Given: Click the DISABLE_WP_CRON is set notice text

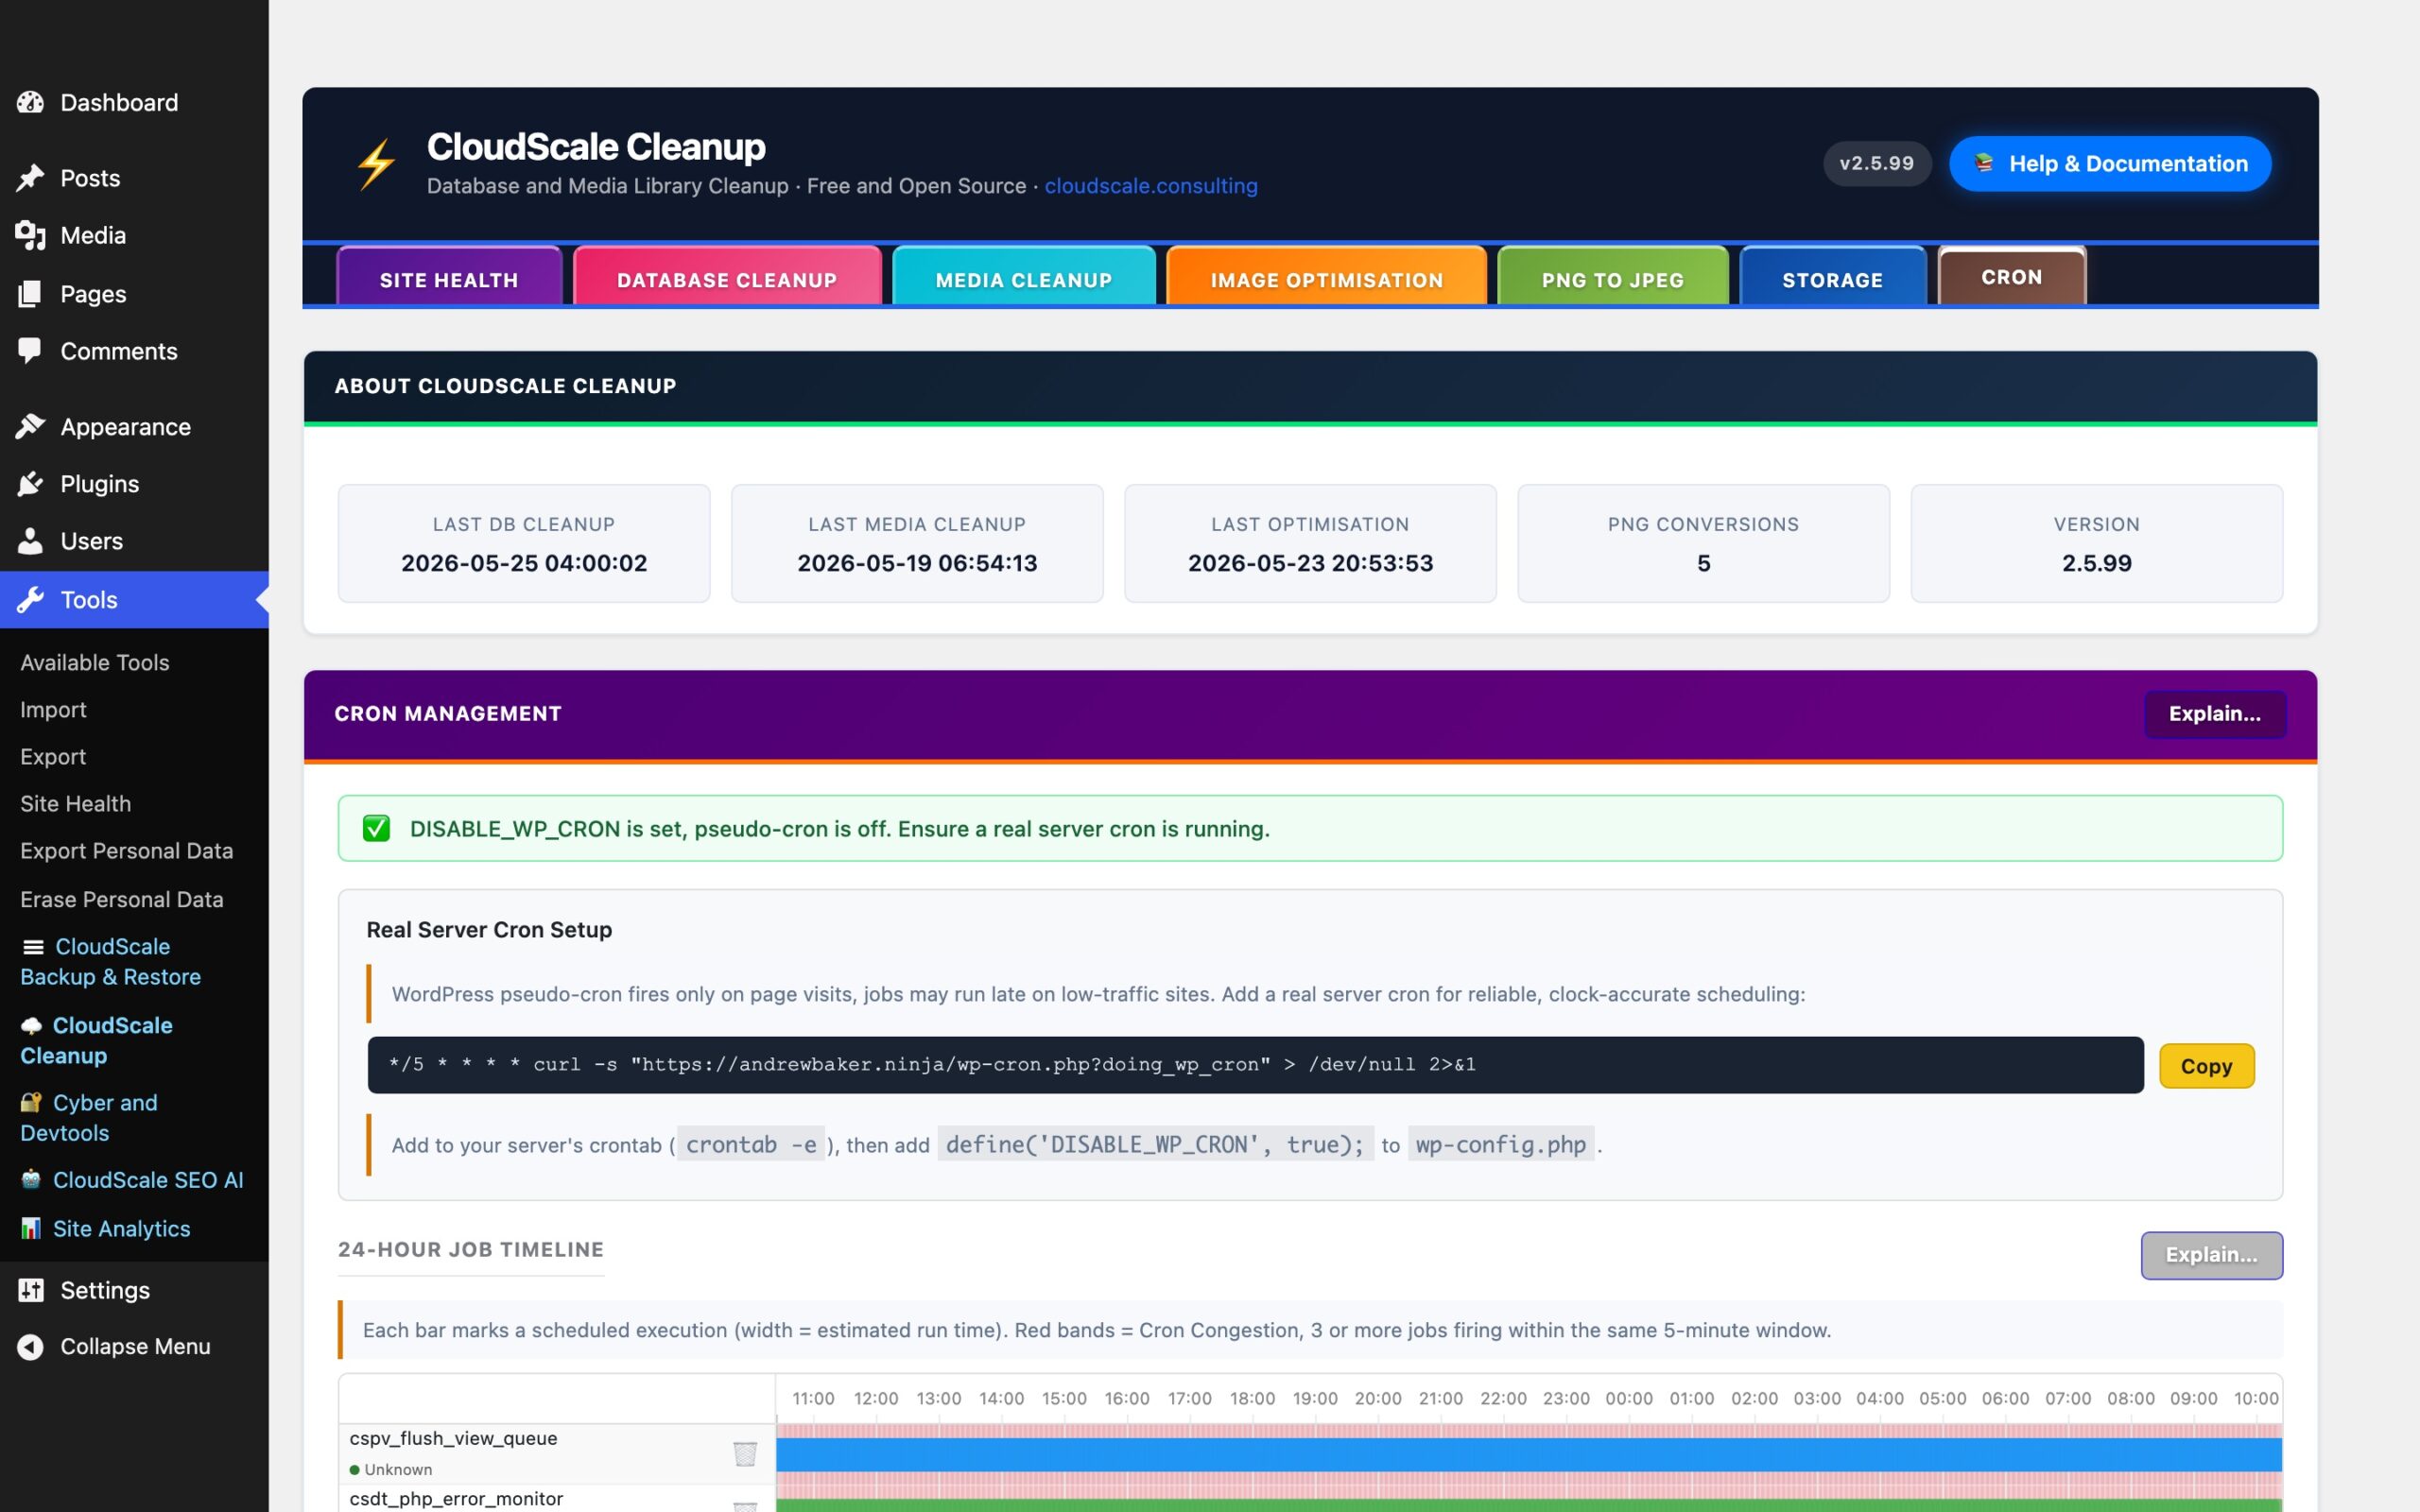Looking at the screenshot, I should pos(840,829).
